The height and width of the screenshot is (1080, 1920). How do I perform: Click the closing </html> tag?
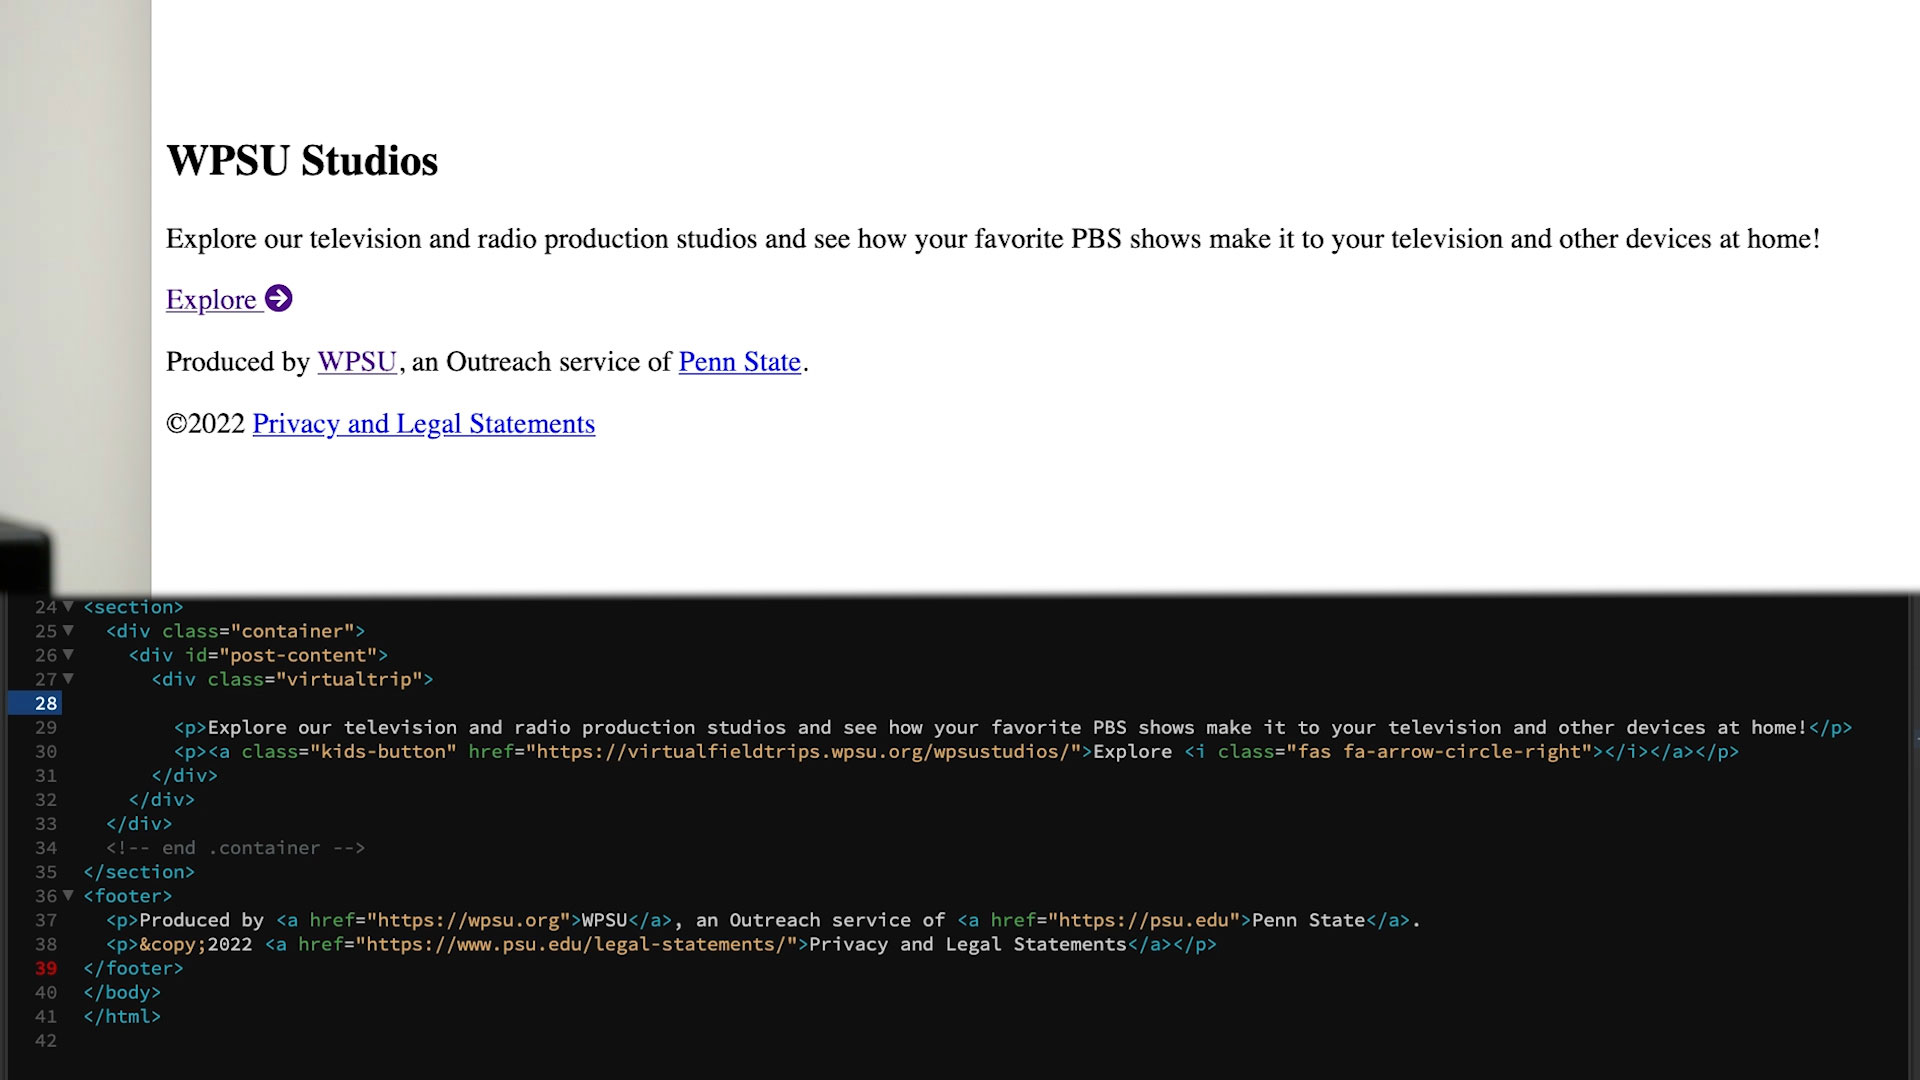[122, 1016]
